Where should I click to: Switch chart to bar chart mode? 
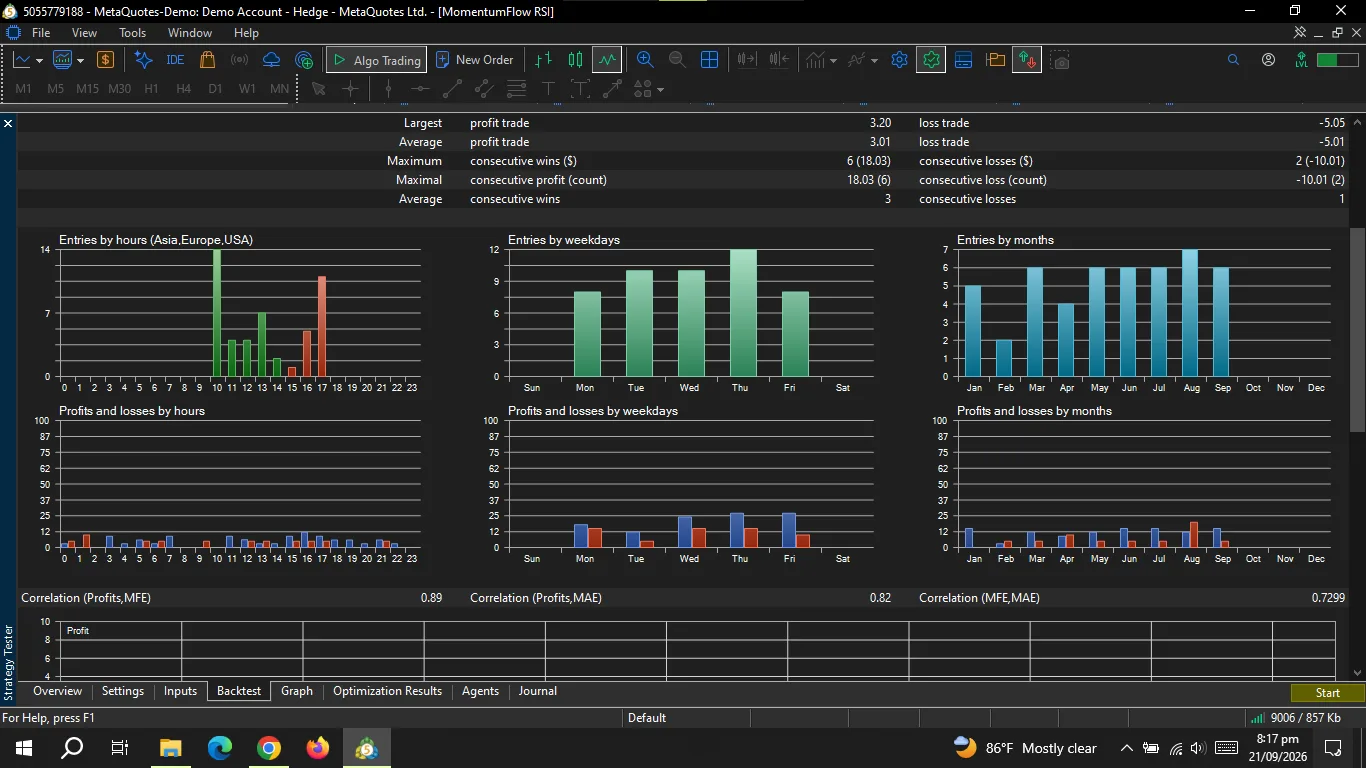click(543, 60)
